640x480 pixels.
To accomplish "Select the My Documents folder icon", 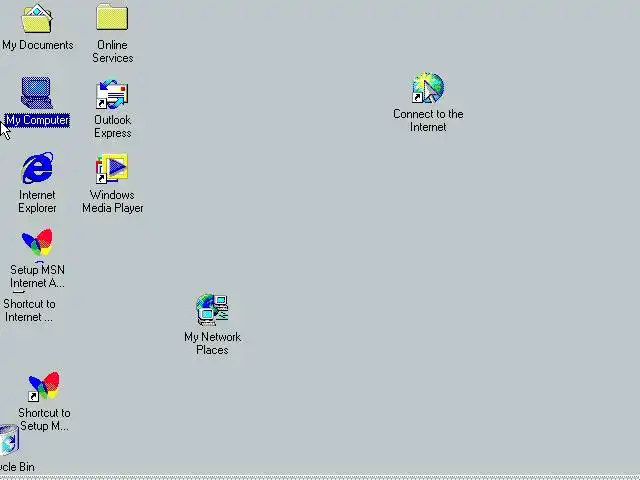I will pyautogui.click(x=37, y=18).
